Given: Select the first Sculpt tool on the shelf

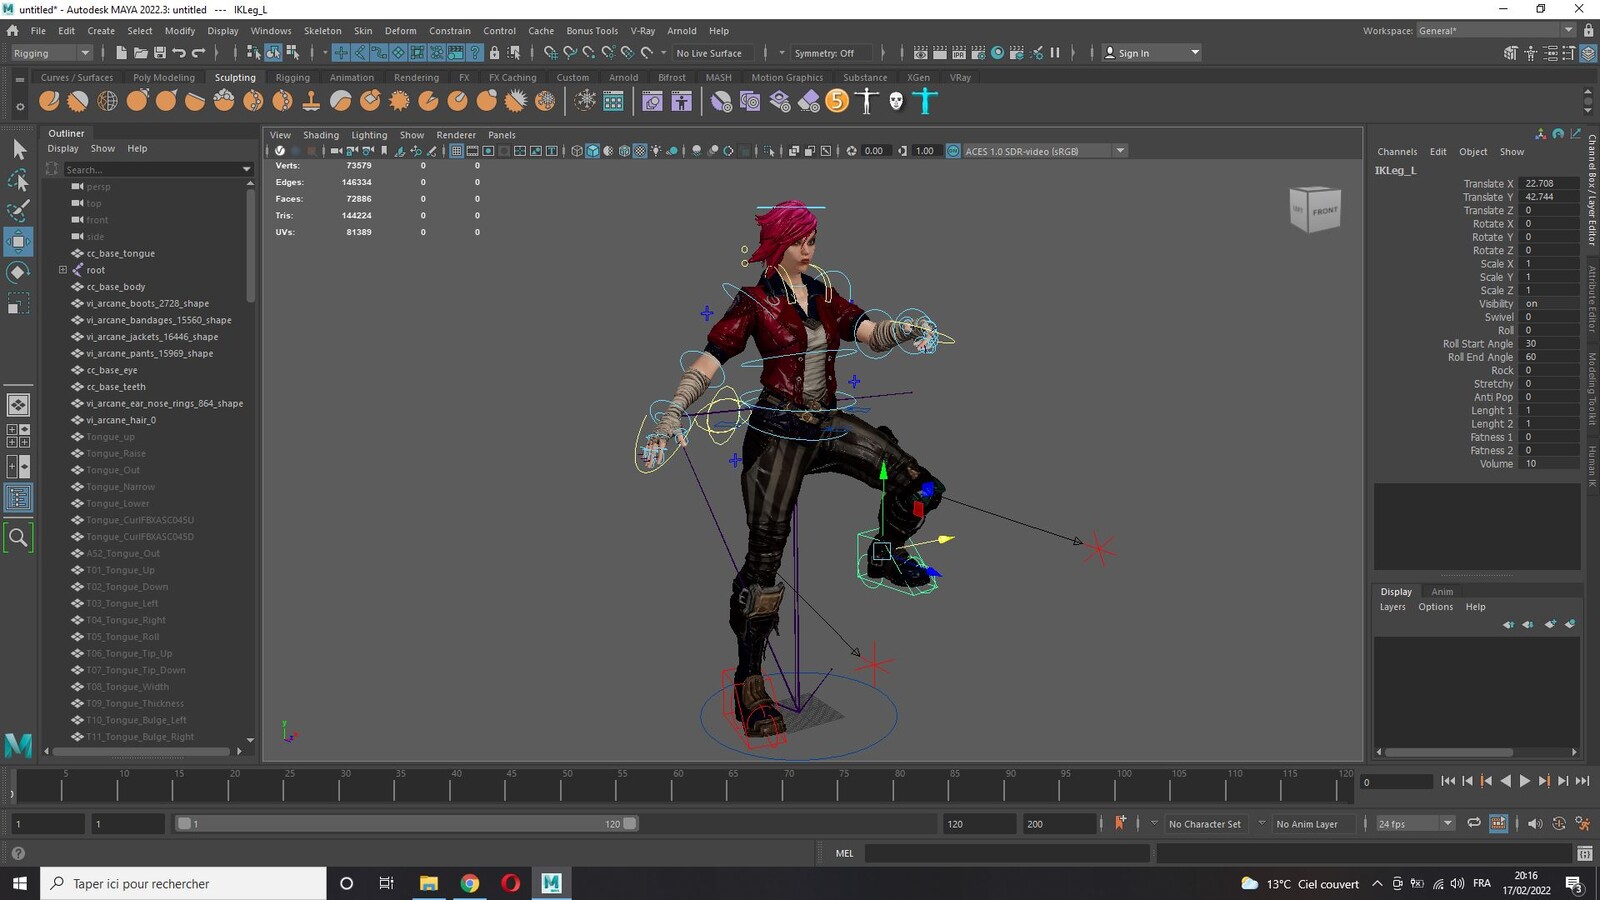Looking at the screenshot, I should click(x=49, y=100).
